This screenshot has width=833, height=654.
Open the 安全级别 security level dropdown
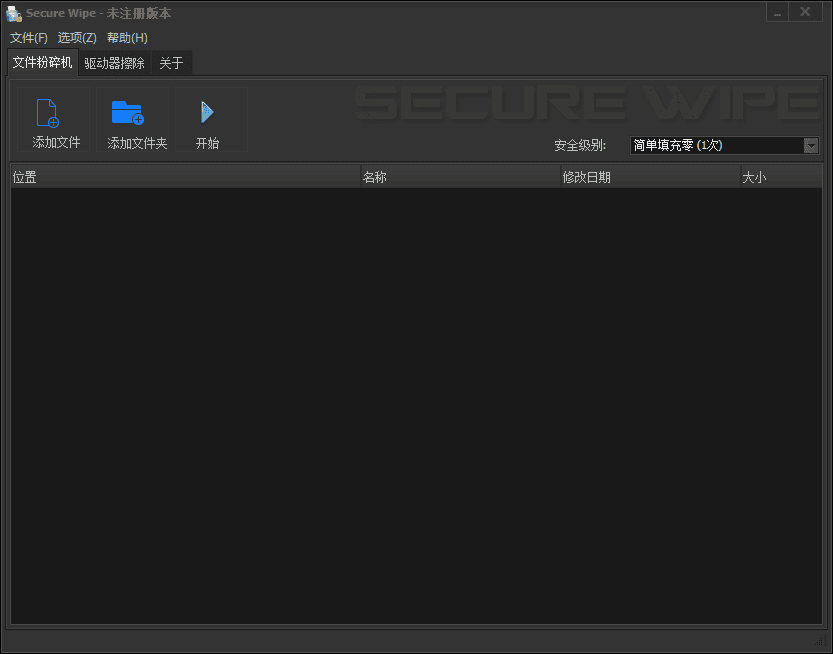[722, 145]
